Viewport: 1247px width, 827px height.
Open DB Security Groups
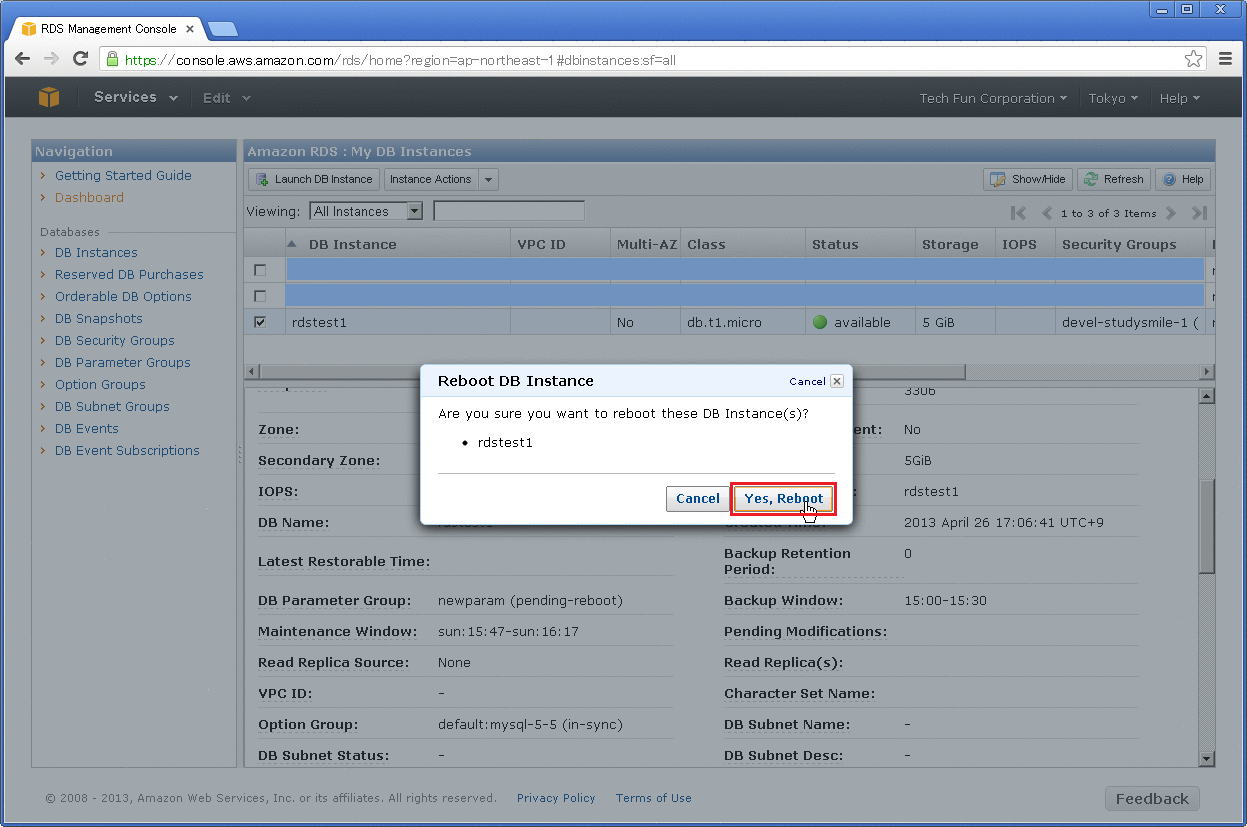click(114, 341)
